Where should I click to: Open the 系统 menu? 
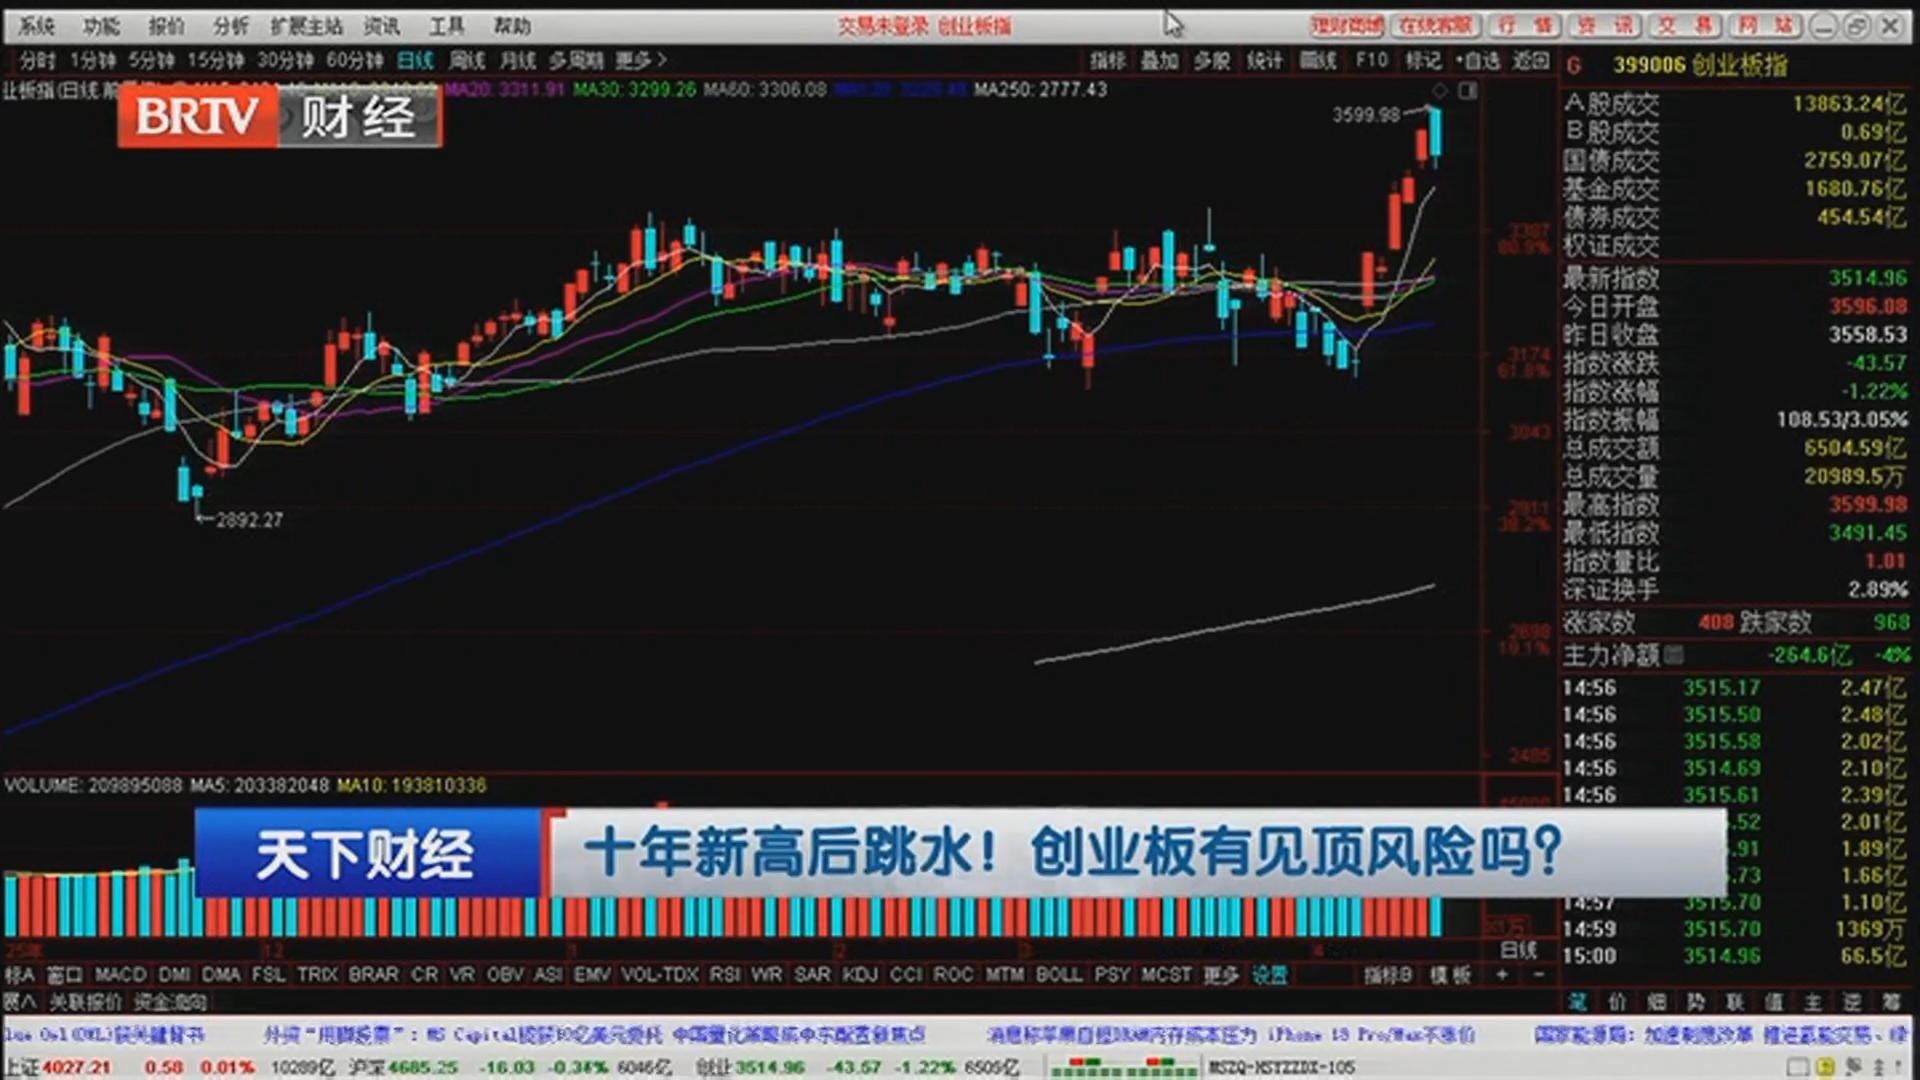37,25
